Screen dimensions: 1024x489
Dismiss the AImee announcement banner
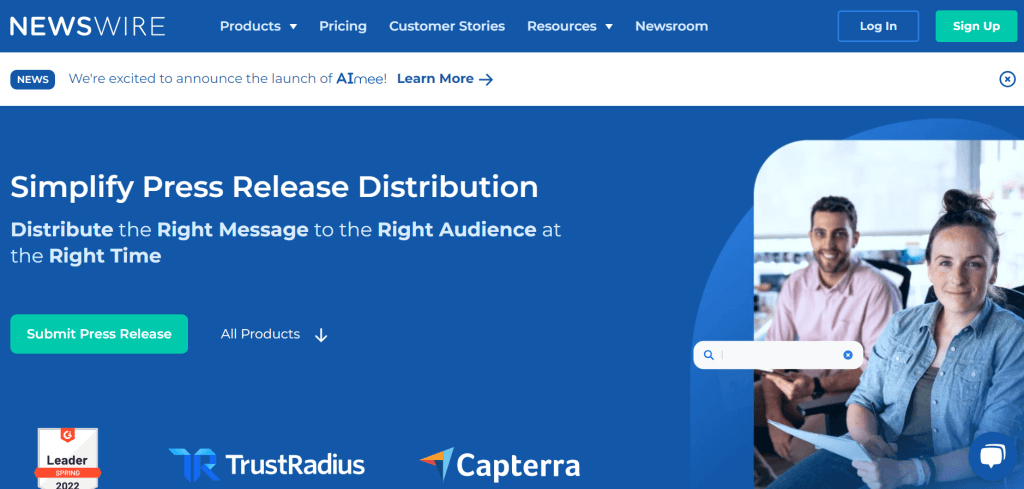pos(1007,79)
